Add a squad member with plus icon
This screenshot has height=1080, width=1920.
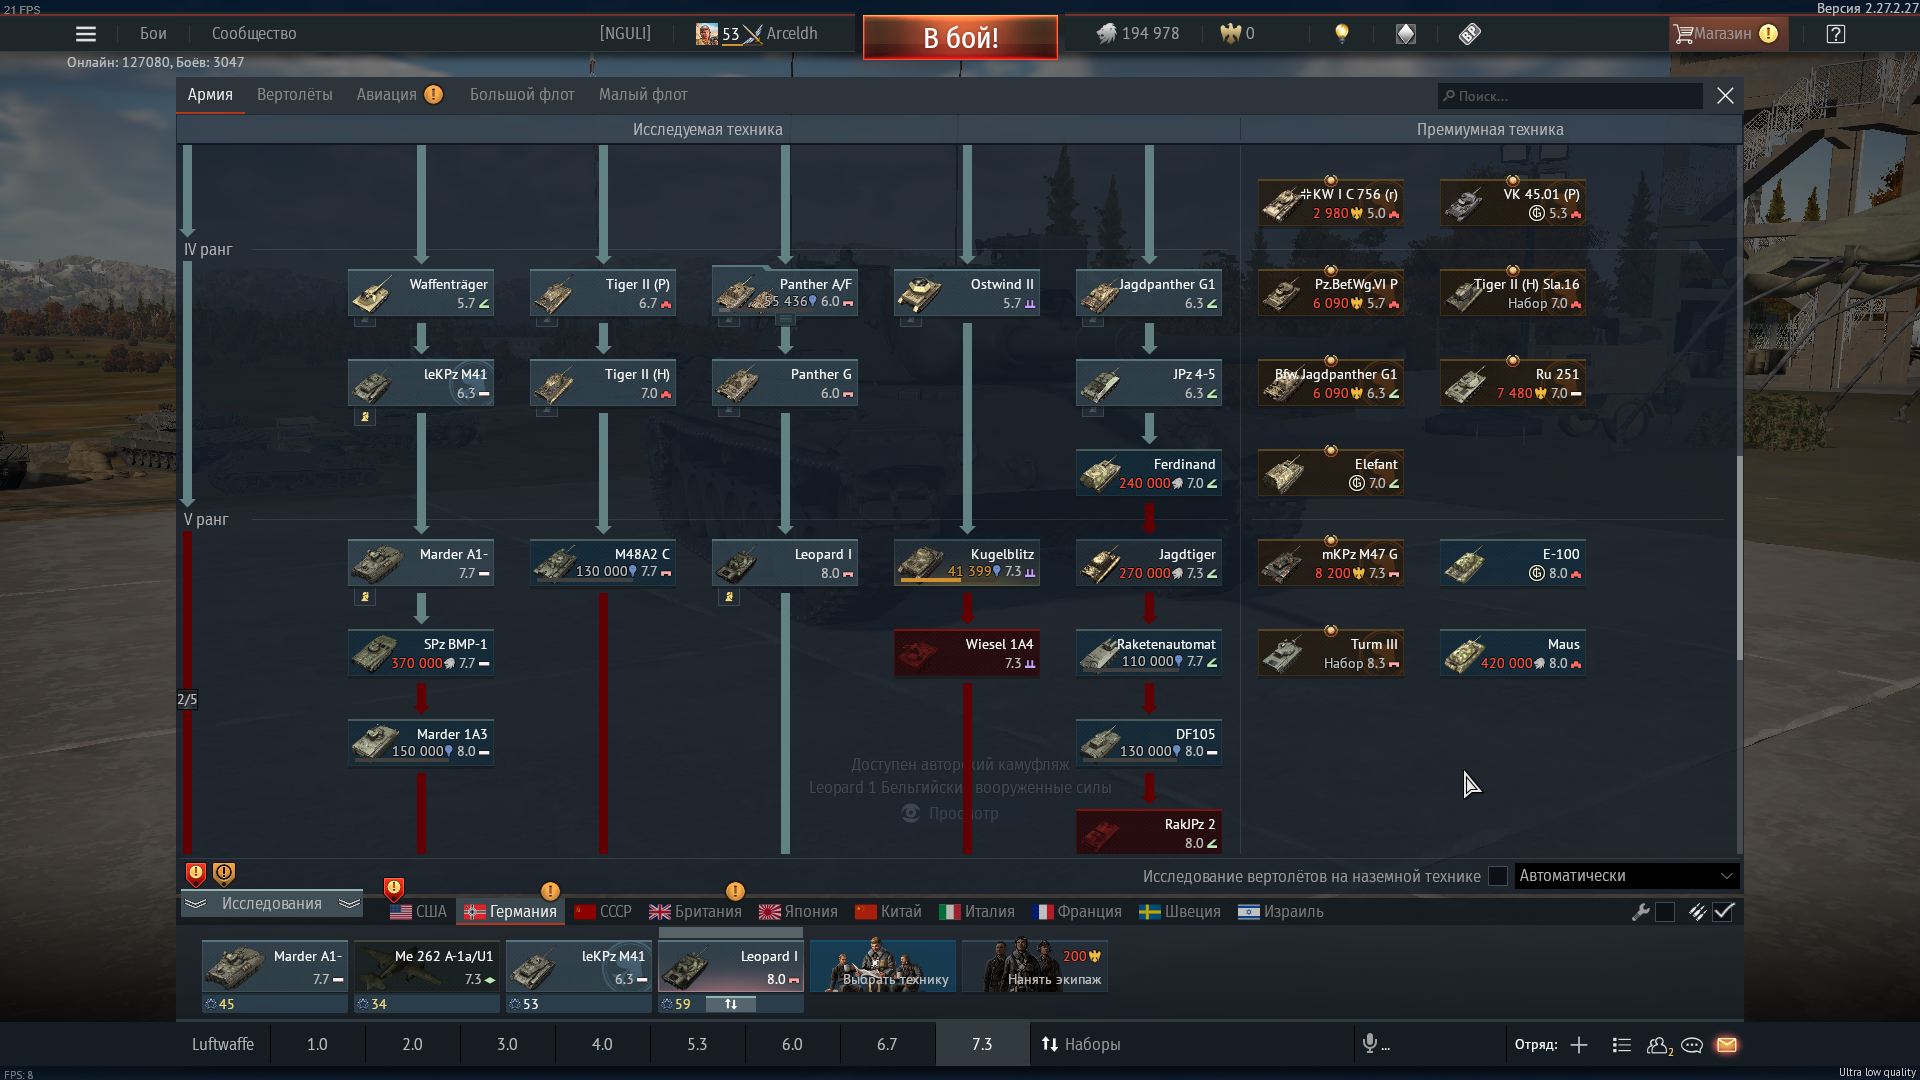pyautogui.click(x=1579, y=1045)
